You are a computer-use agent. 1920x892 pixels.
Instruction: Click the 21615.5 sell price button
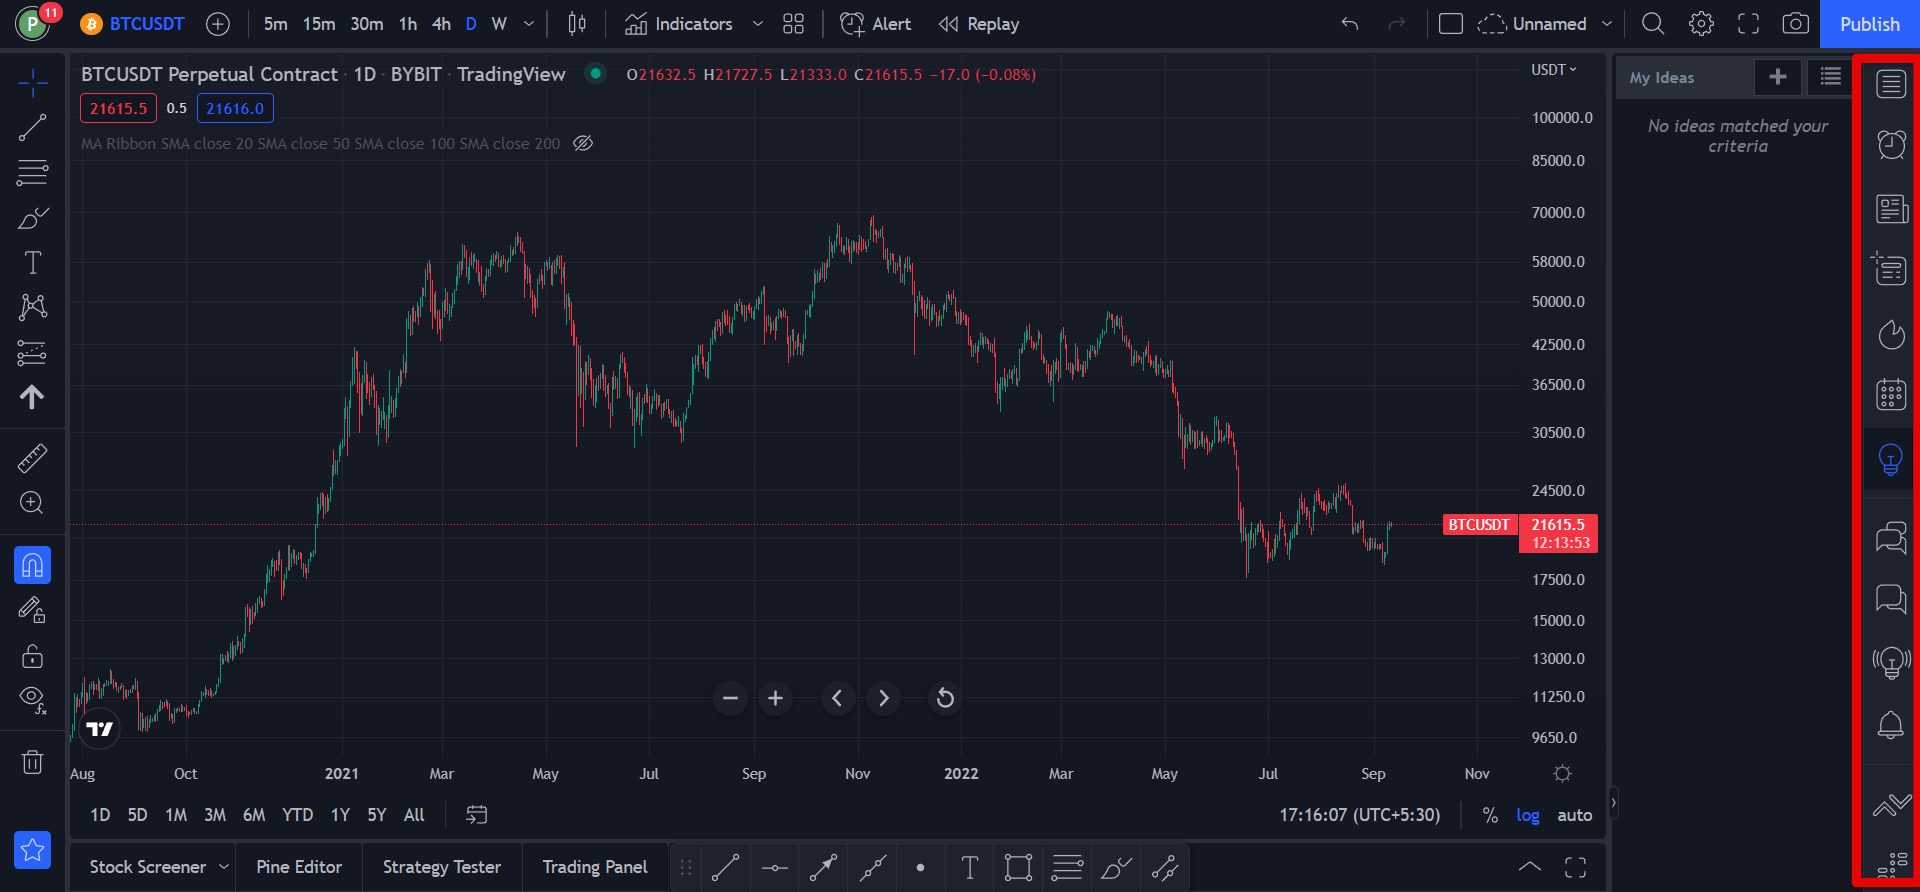click(x=118, y=108)
